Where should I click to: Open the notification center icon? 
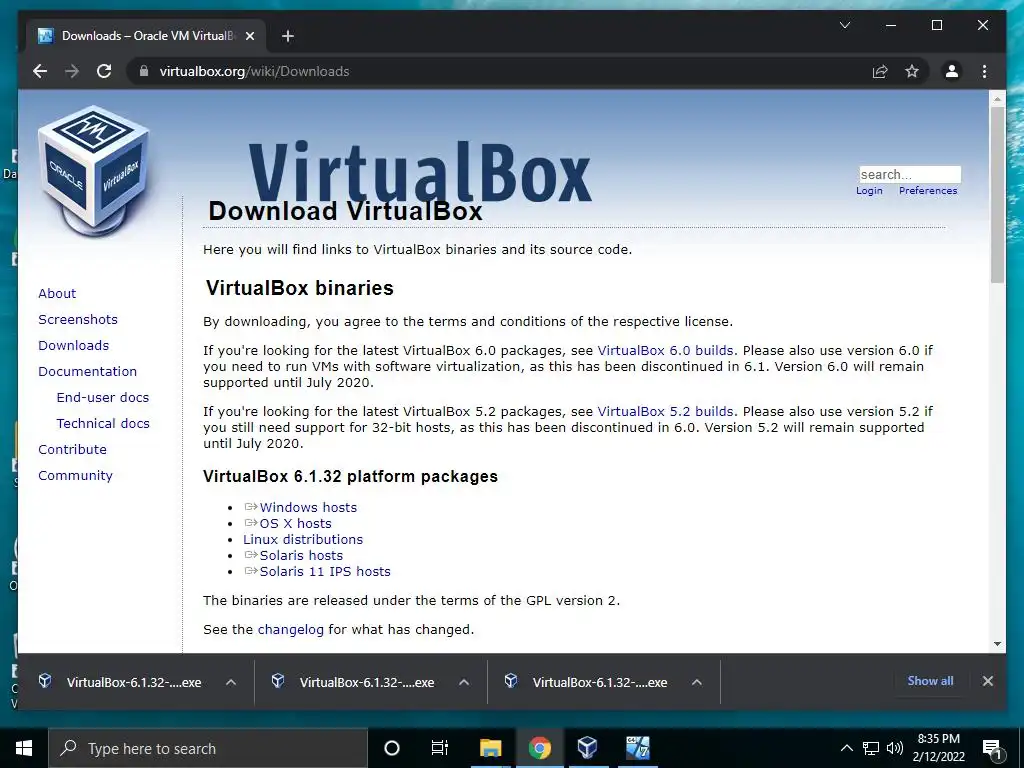[x=991, y=749]
